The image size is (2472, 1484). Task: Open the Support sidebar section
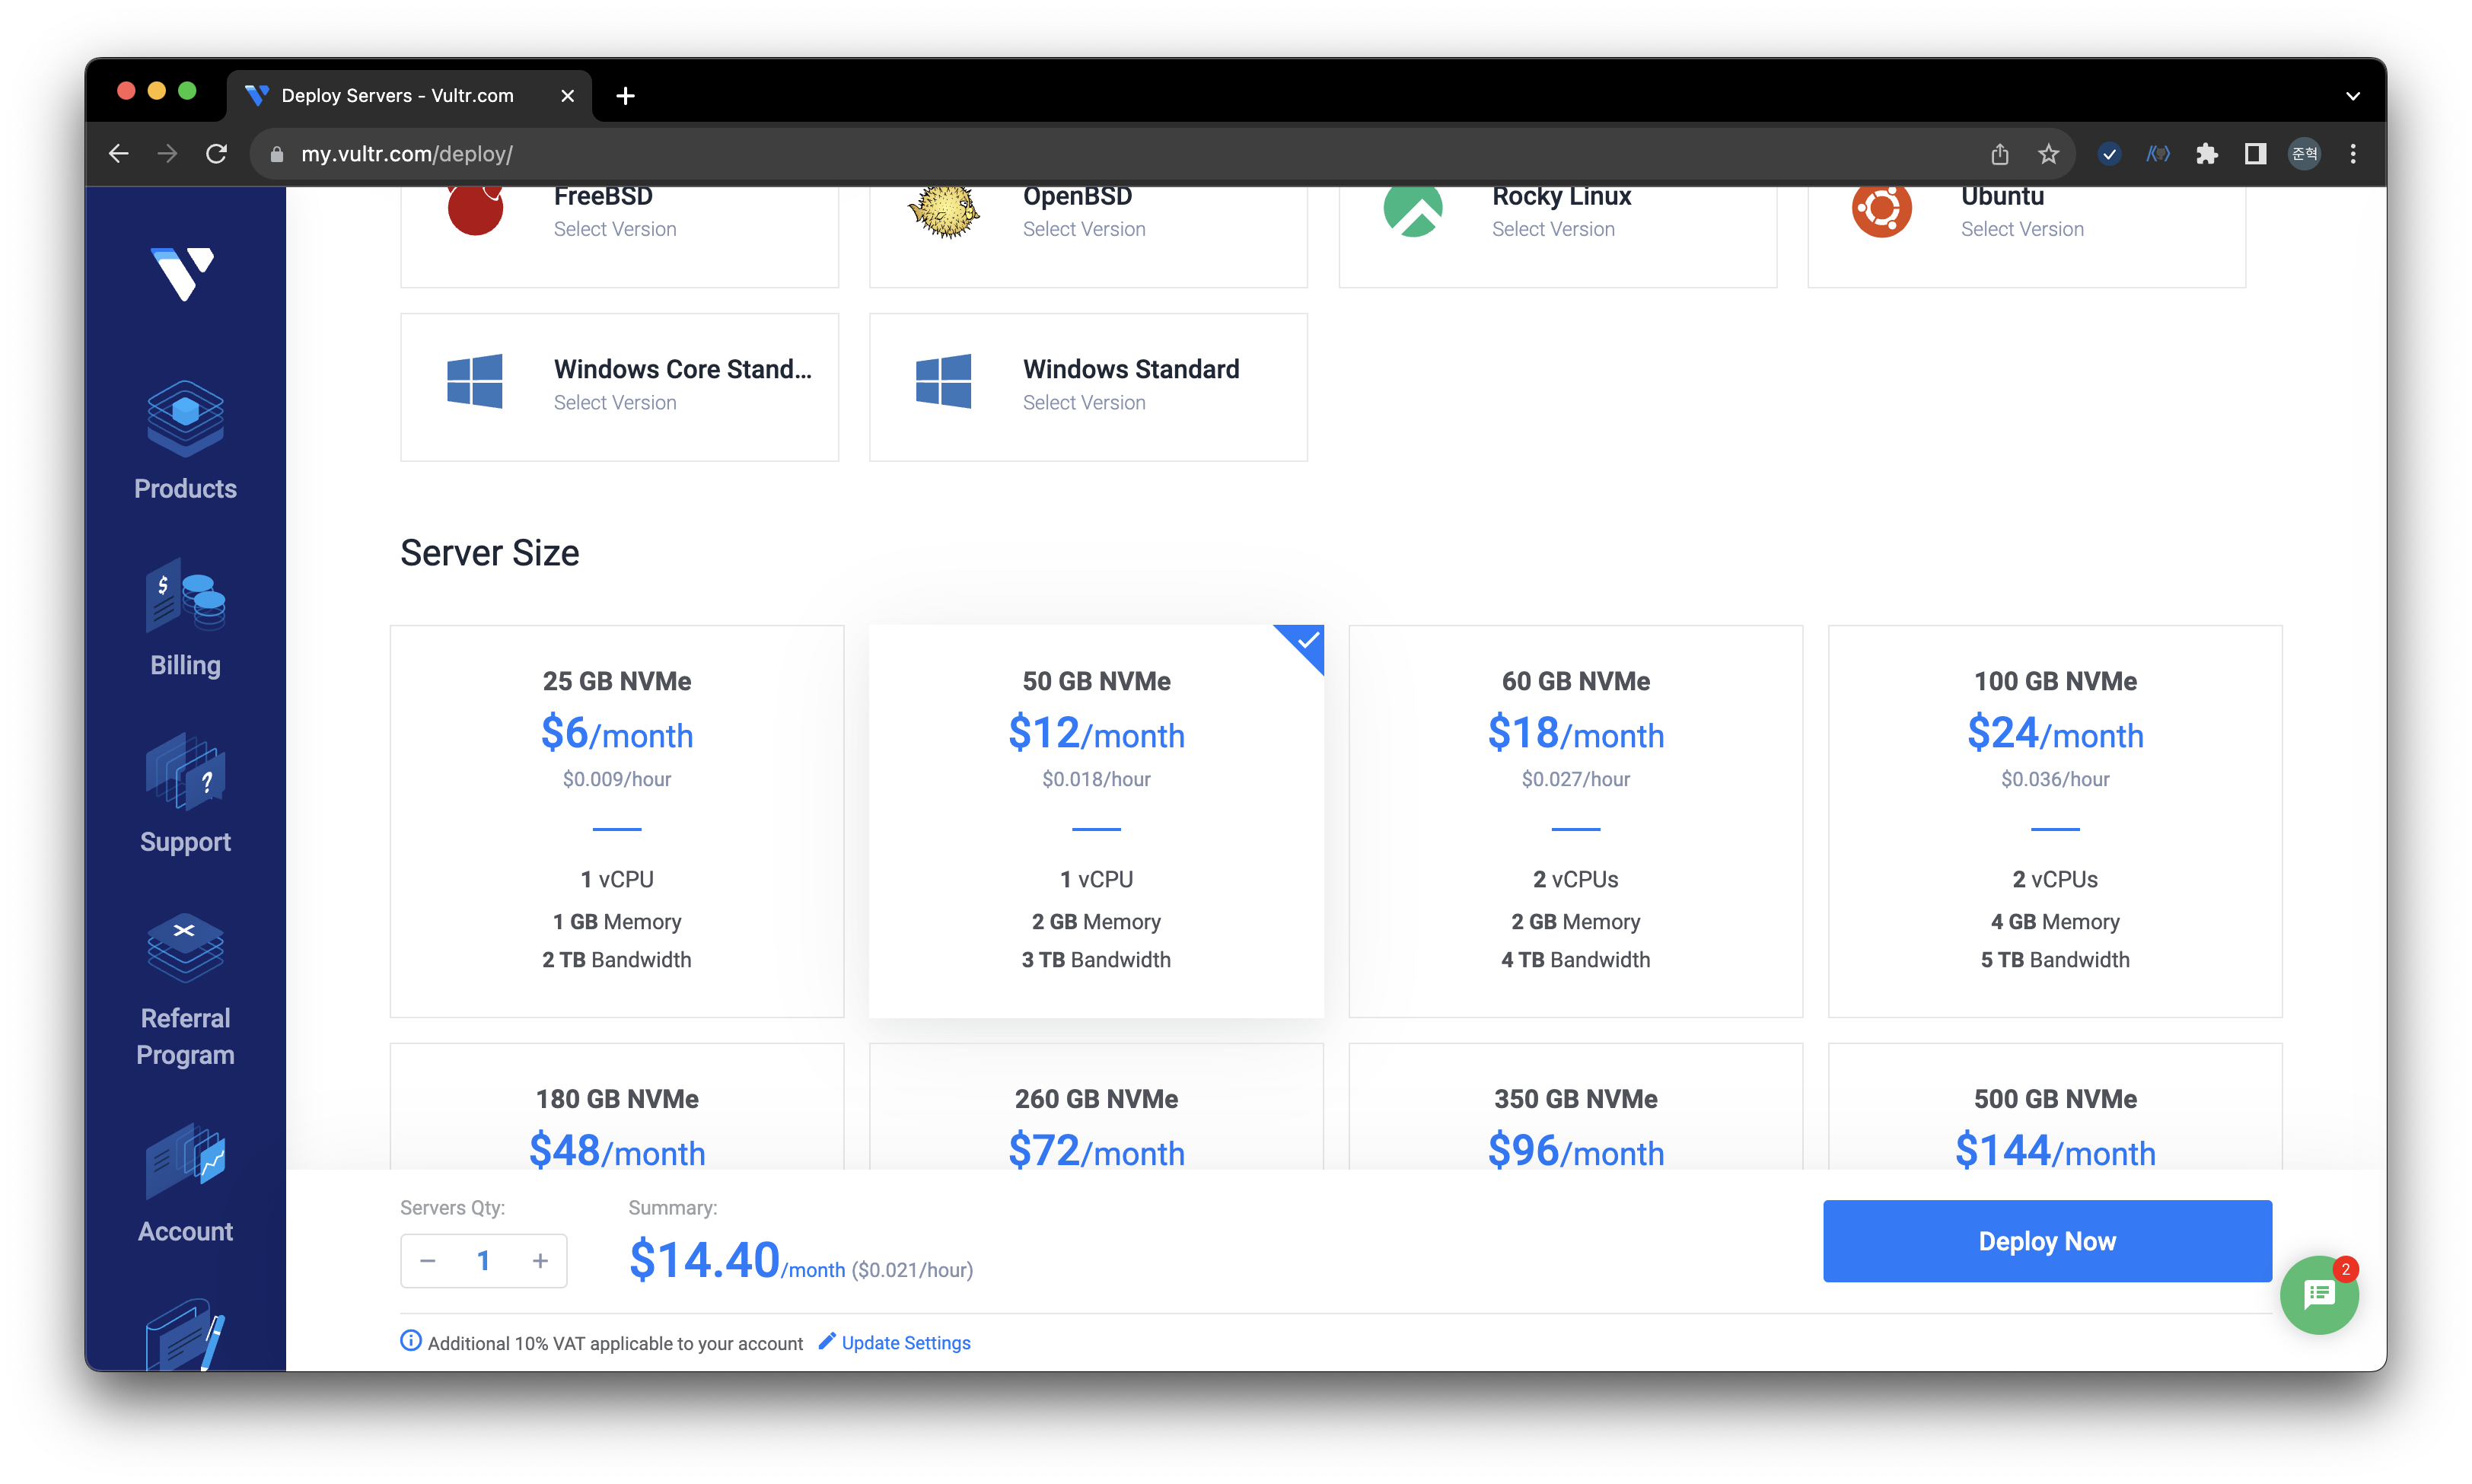[185, 794]
